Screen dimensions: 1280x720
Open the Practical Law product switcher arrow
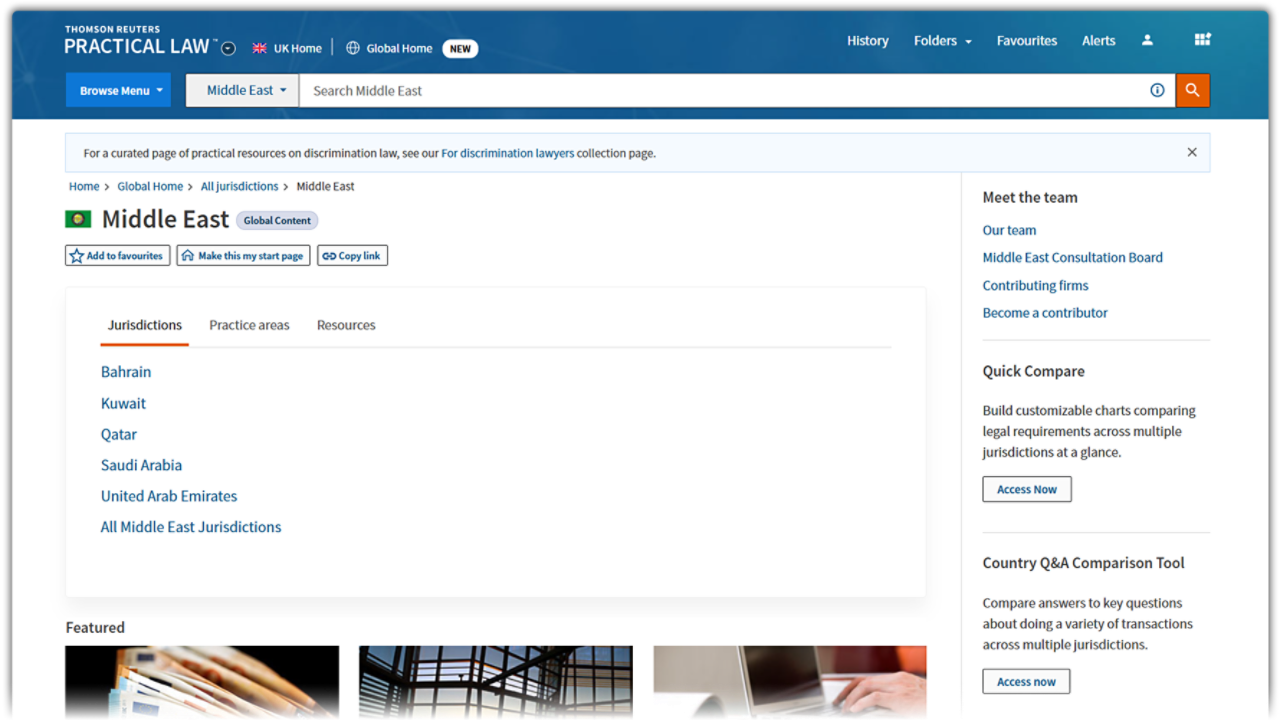tap(229, 48)
